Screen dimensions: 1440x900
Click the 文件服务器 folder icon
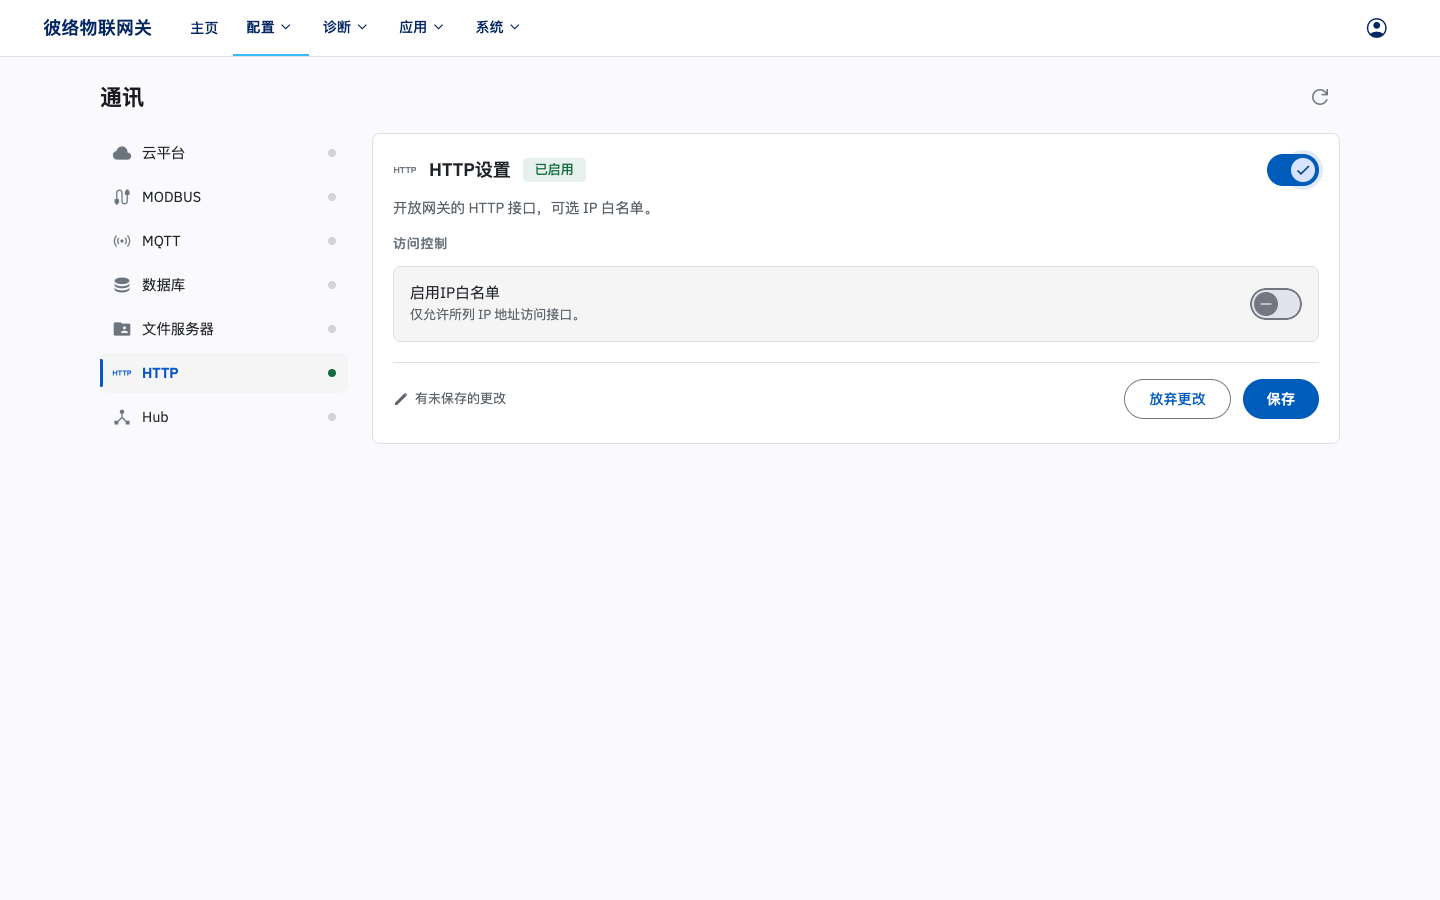122,329
